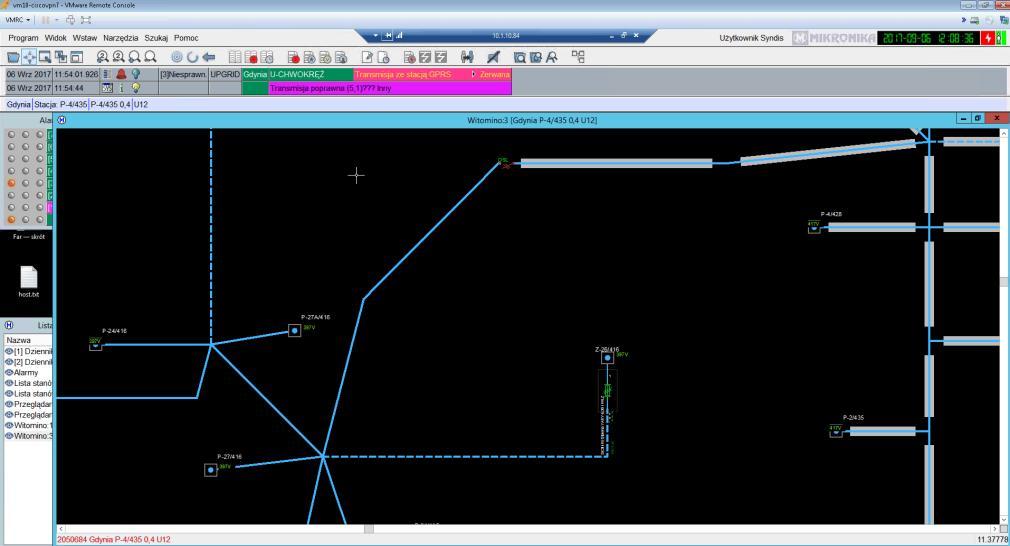Open the Narzędzia menu

click(120, 38)
